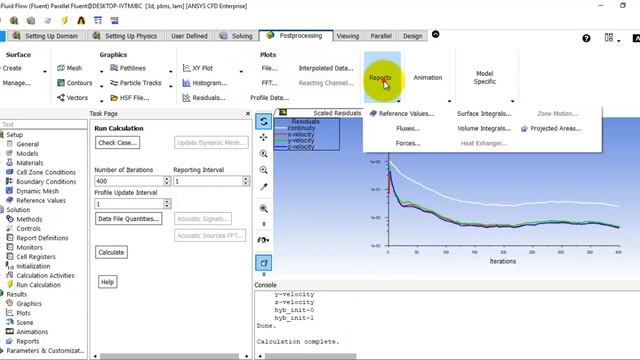The image size is (640, 360).
Task: Click Manage surfaces button
Action: pyautogui.click(x=16, y=83)
